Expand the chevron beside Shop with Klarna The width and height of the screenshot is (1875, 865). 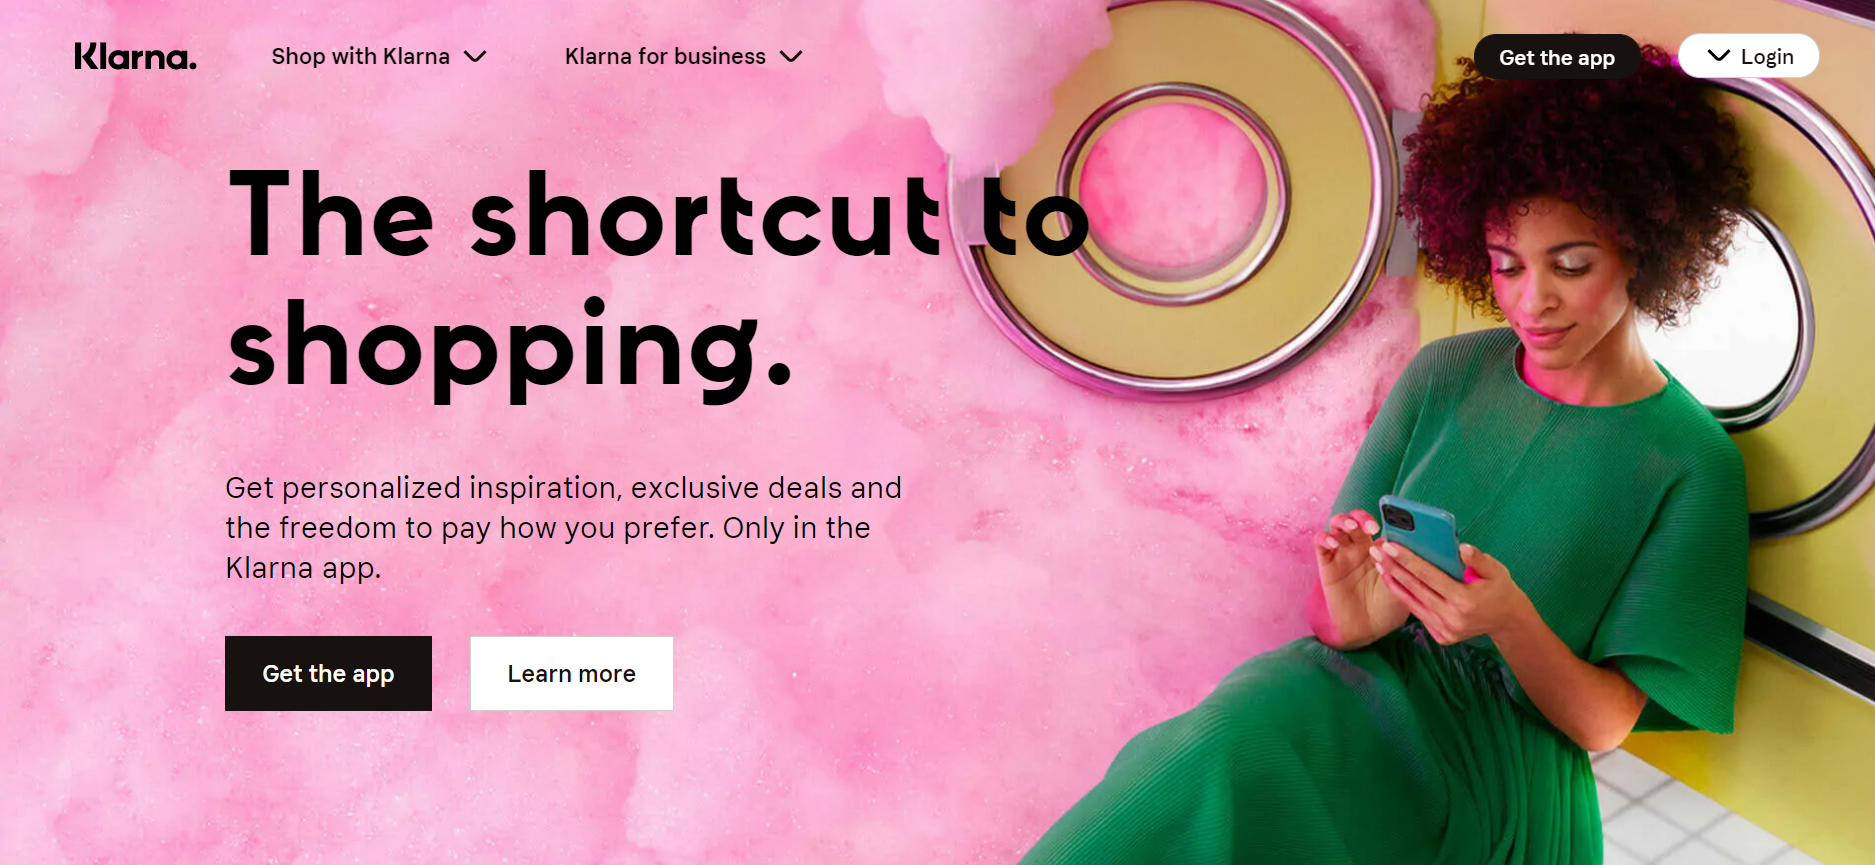(476, 57)
